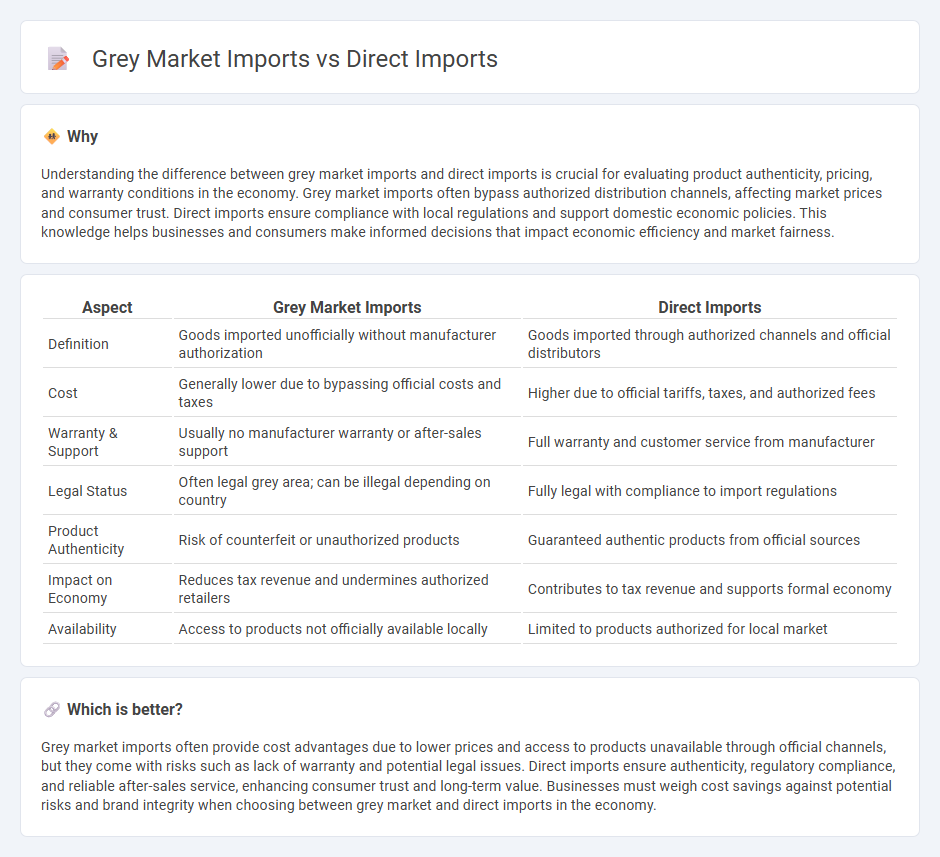
Task: Click cell 'Full warranty and customer service from manufacturer'
Action: pos(710,442)
